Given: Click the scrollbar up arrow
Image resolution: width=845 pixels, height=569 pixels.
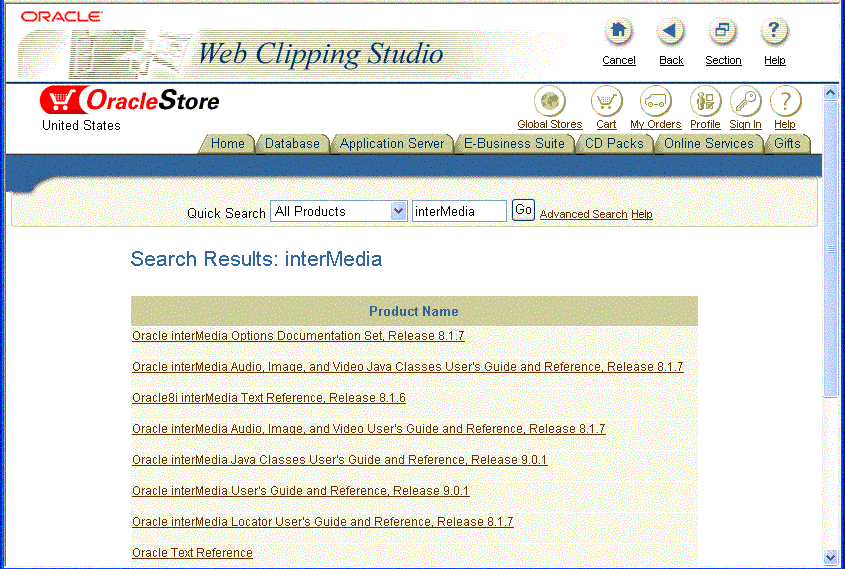Looking at the screenshot, I should tap(830, 92).
